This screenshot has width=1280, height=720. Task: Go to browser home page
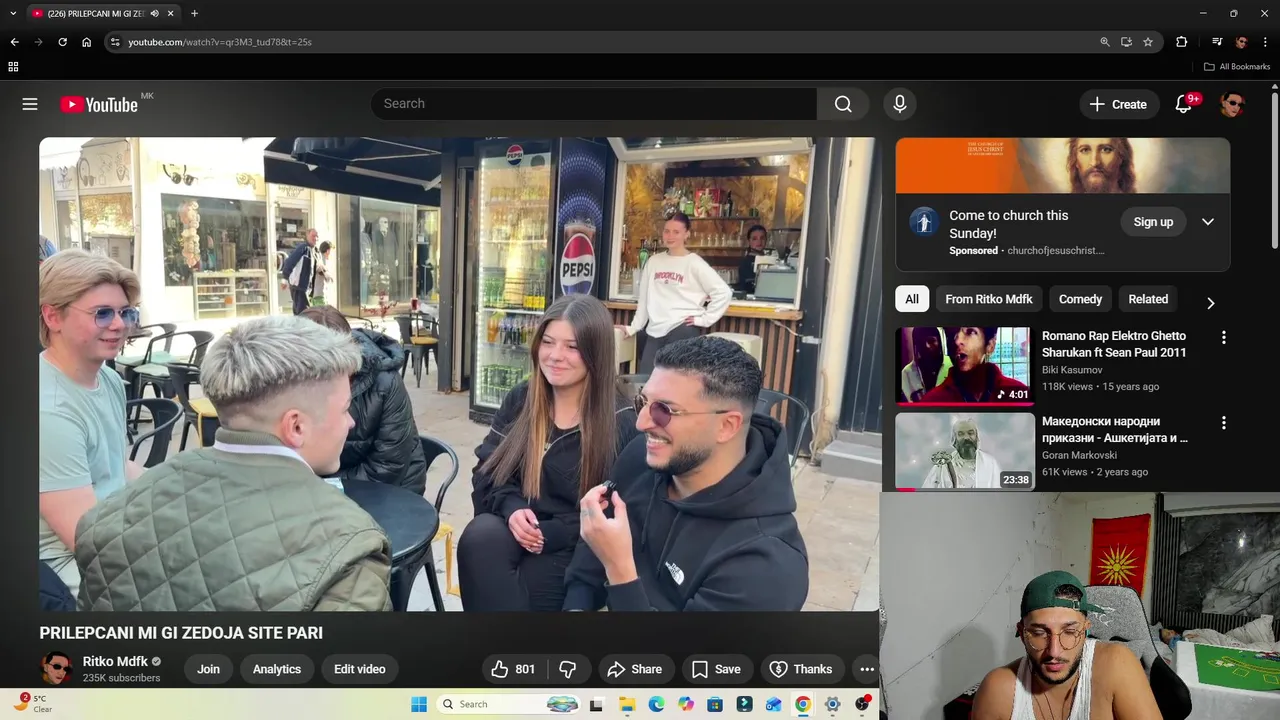coord(86,42)
